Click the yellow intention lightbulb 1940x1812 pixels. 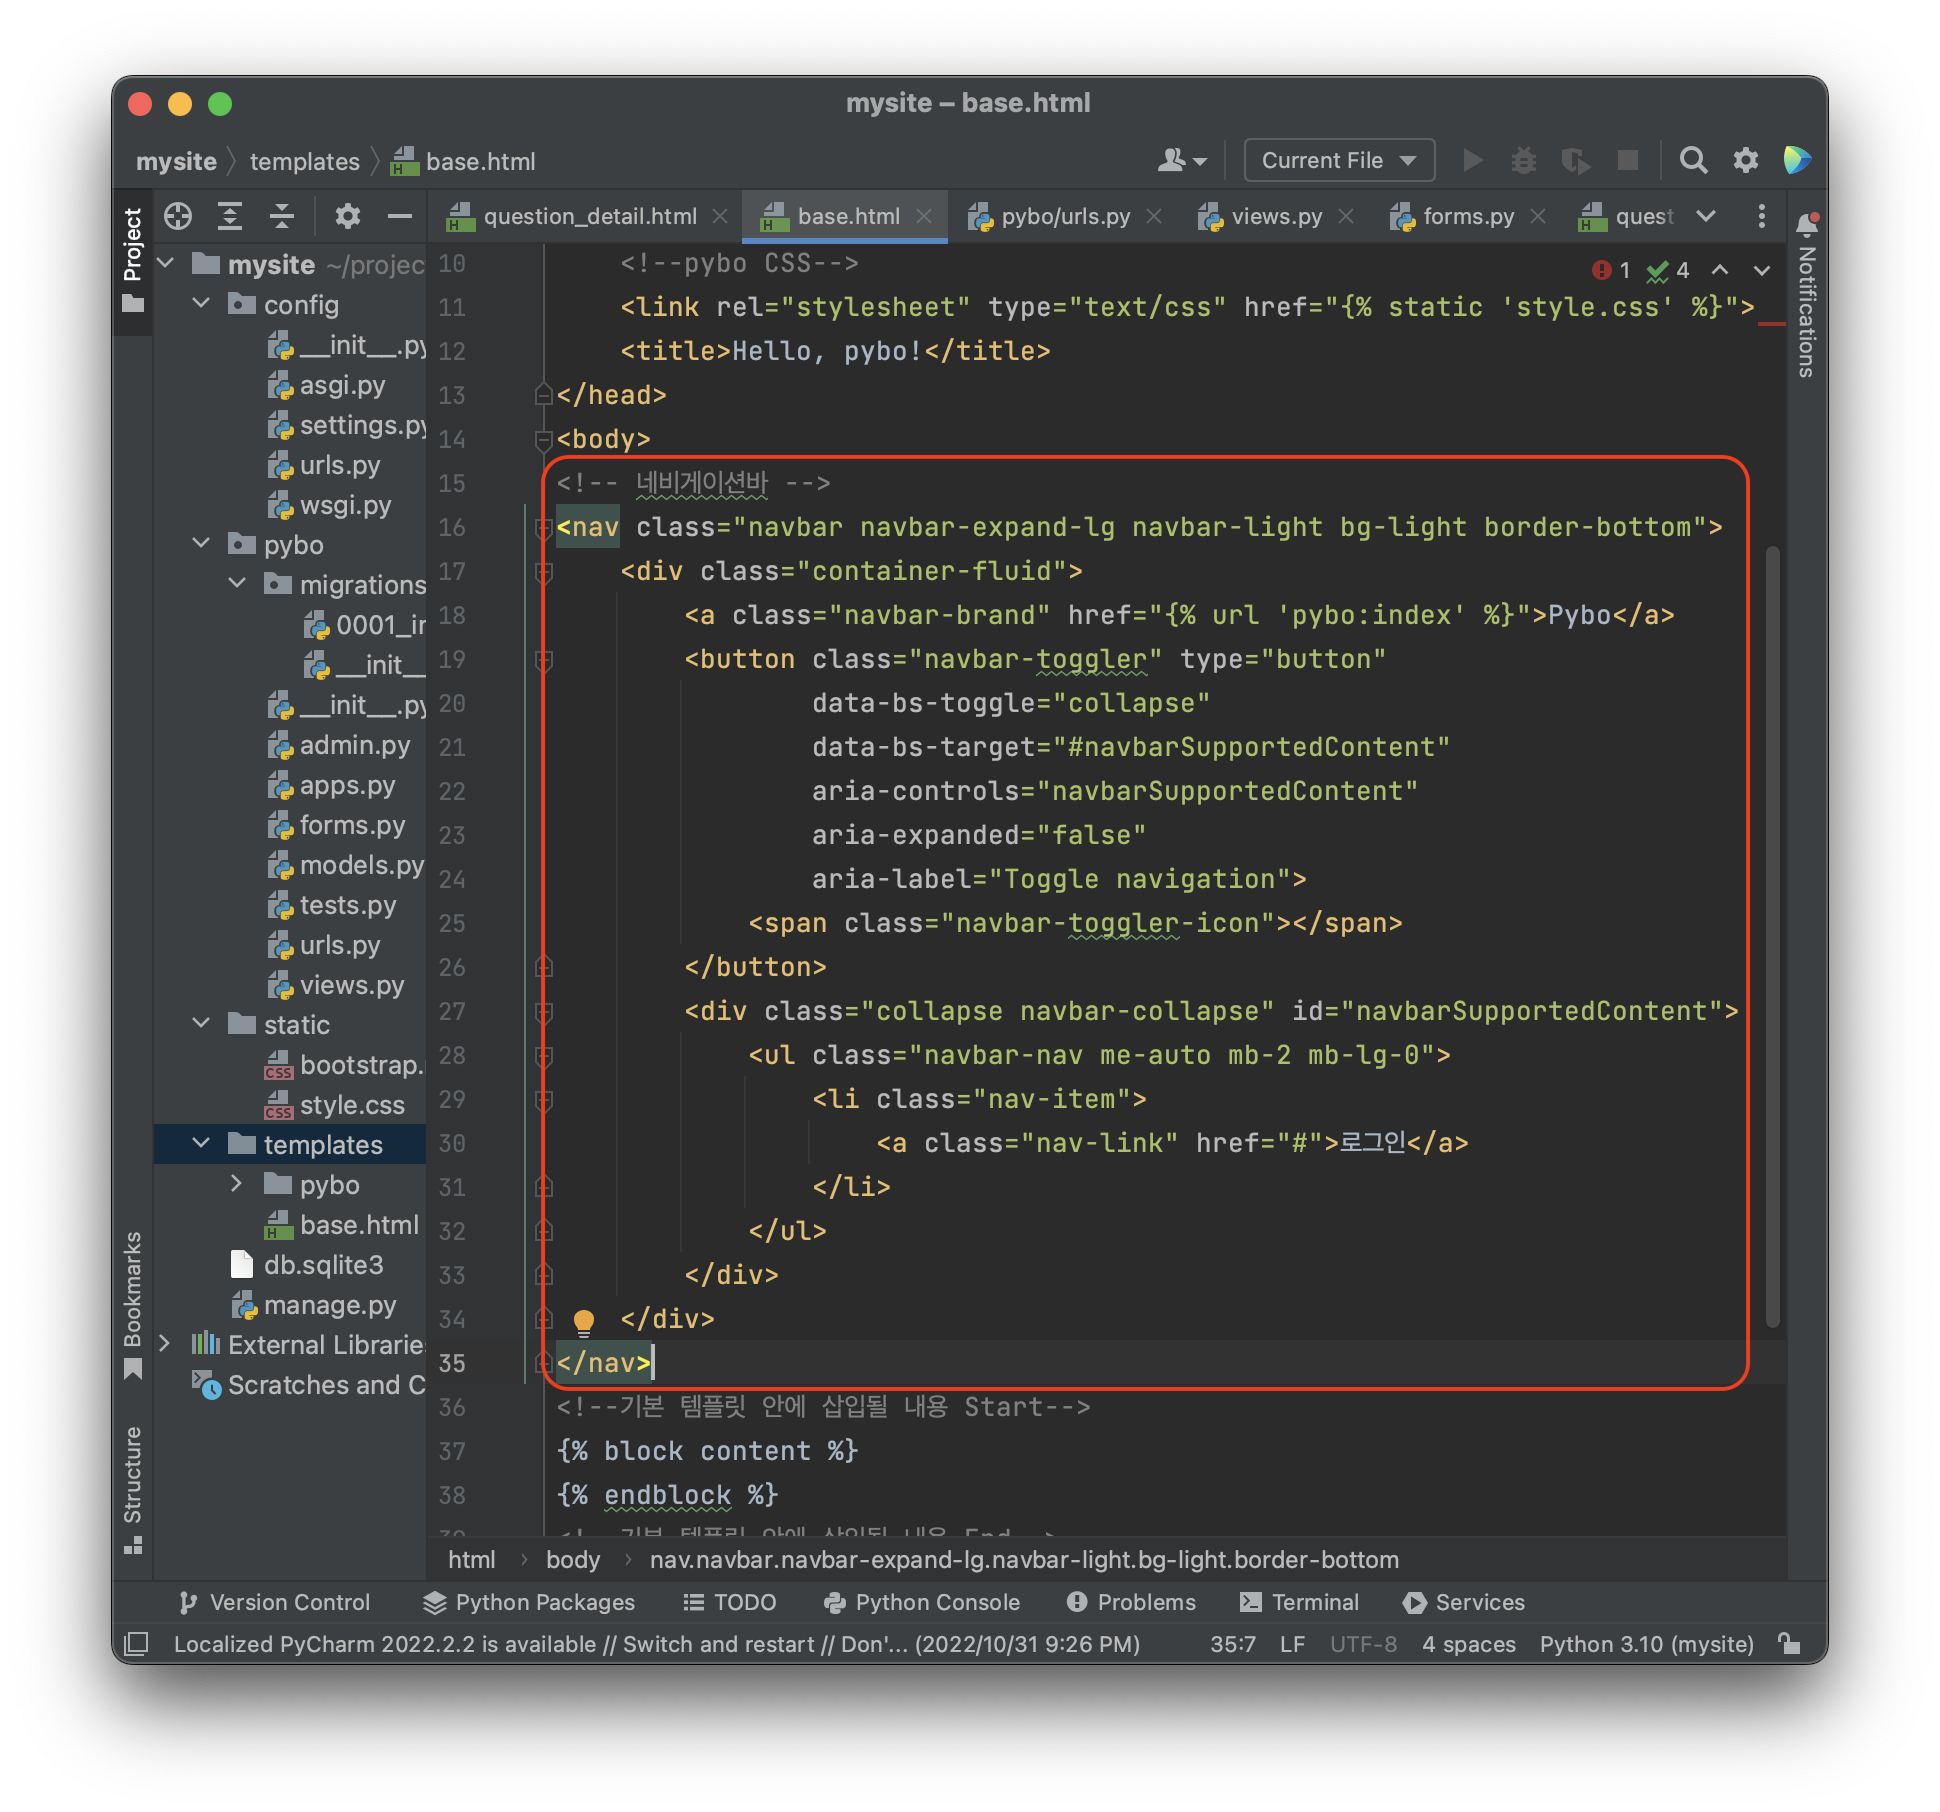pos(584,1320)
